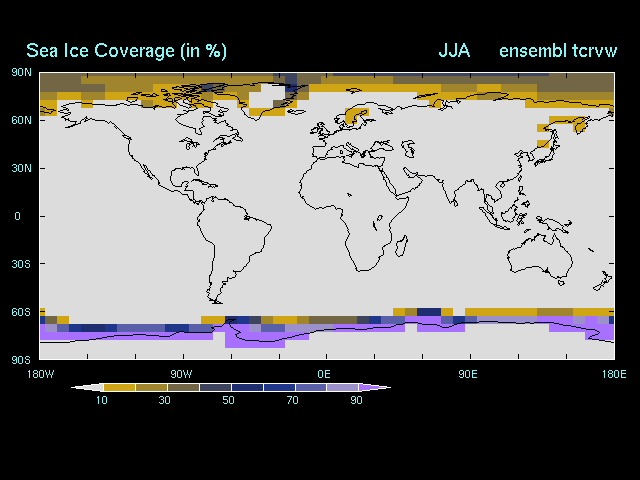The width and height of the screenshot is (640, 480).
Task: Click the legend value label 50
Action: pyautogui.click(x=229, y=400)
